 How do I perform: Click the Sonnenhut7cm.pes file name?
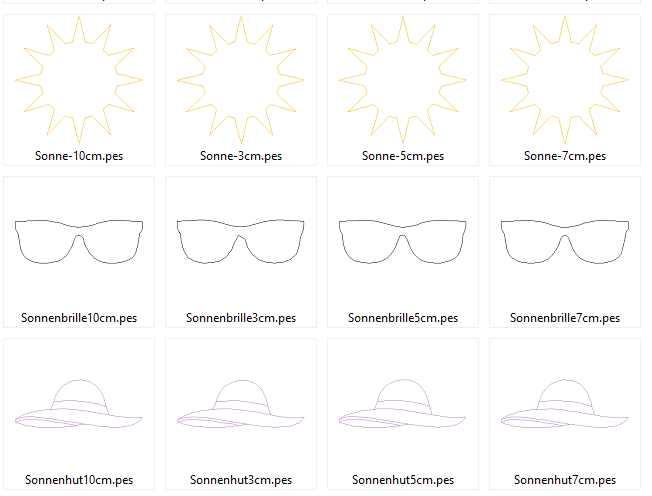click(x=565, y=480)
